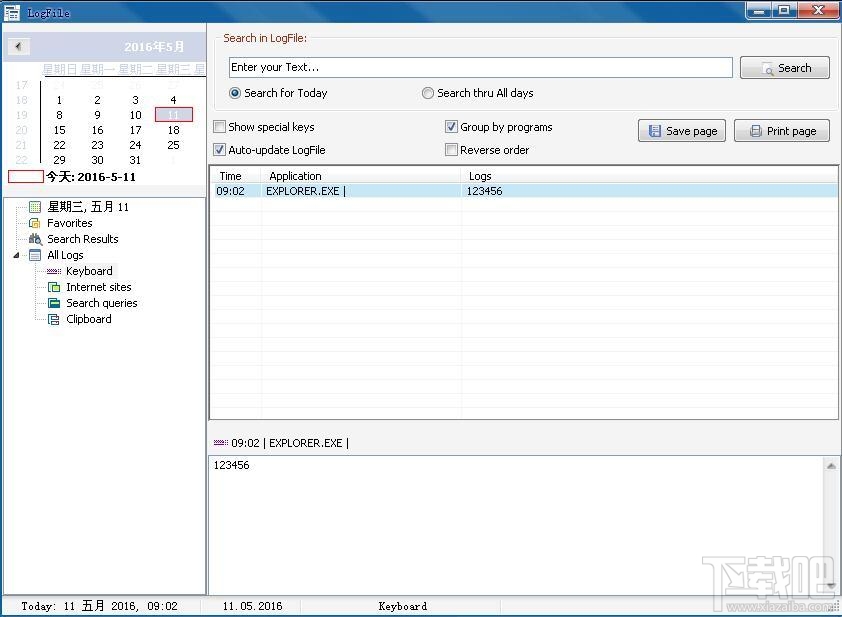Viewport: 842px width, 617px height.
Task: Open the Internet sites log icon
Action: (x=54, y=287)
